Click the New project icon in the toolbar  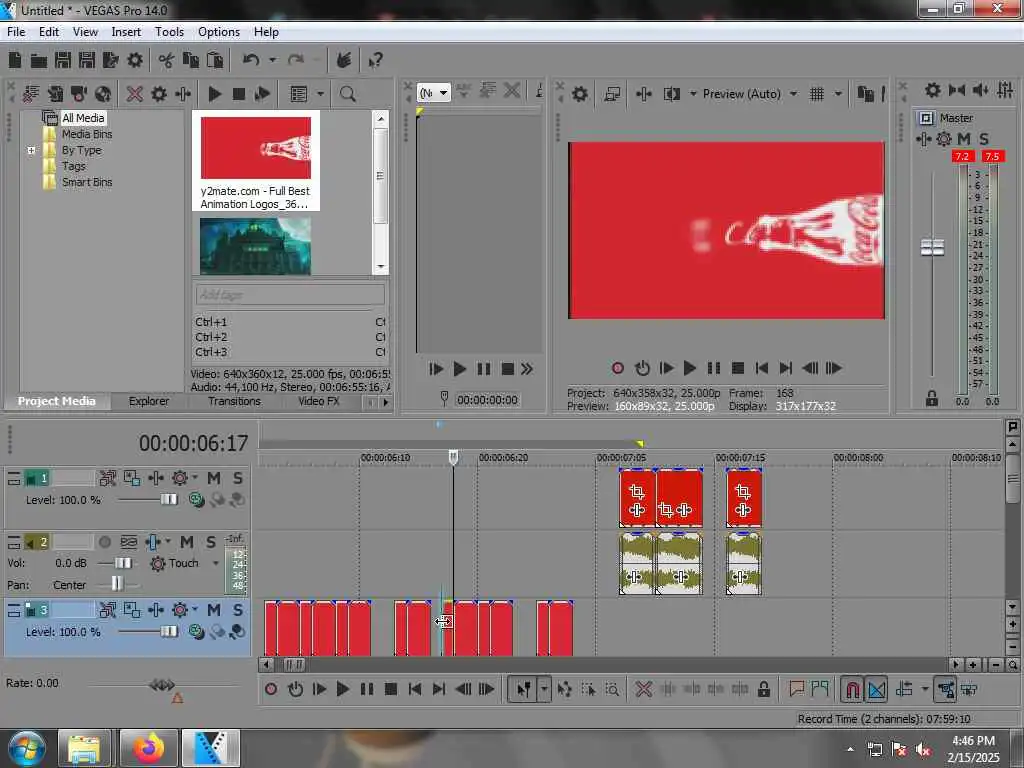15,61
